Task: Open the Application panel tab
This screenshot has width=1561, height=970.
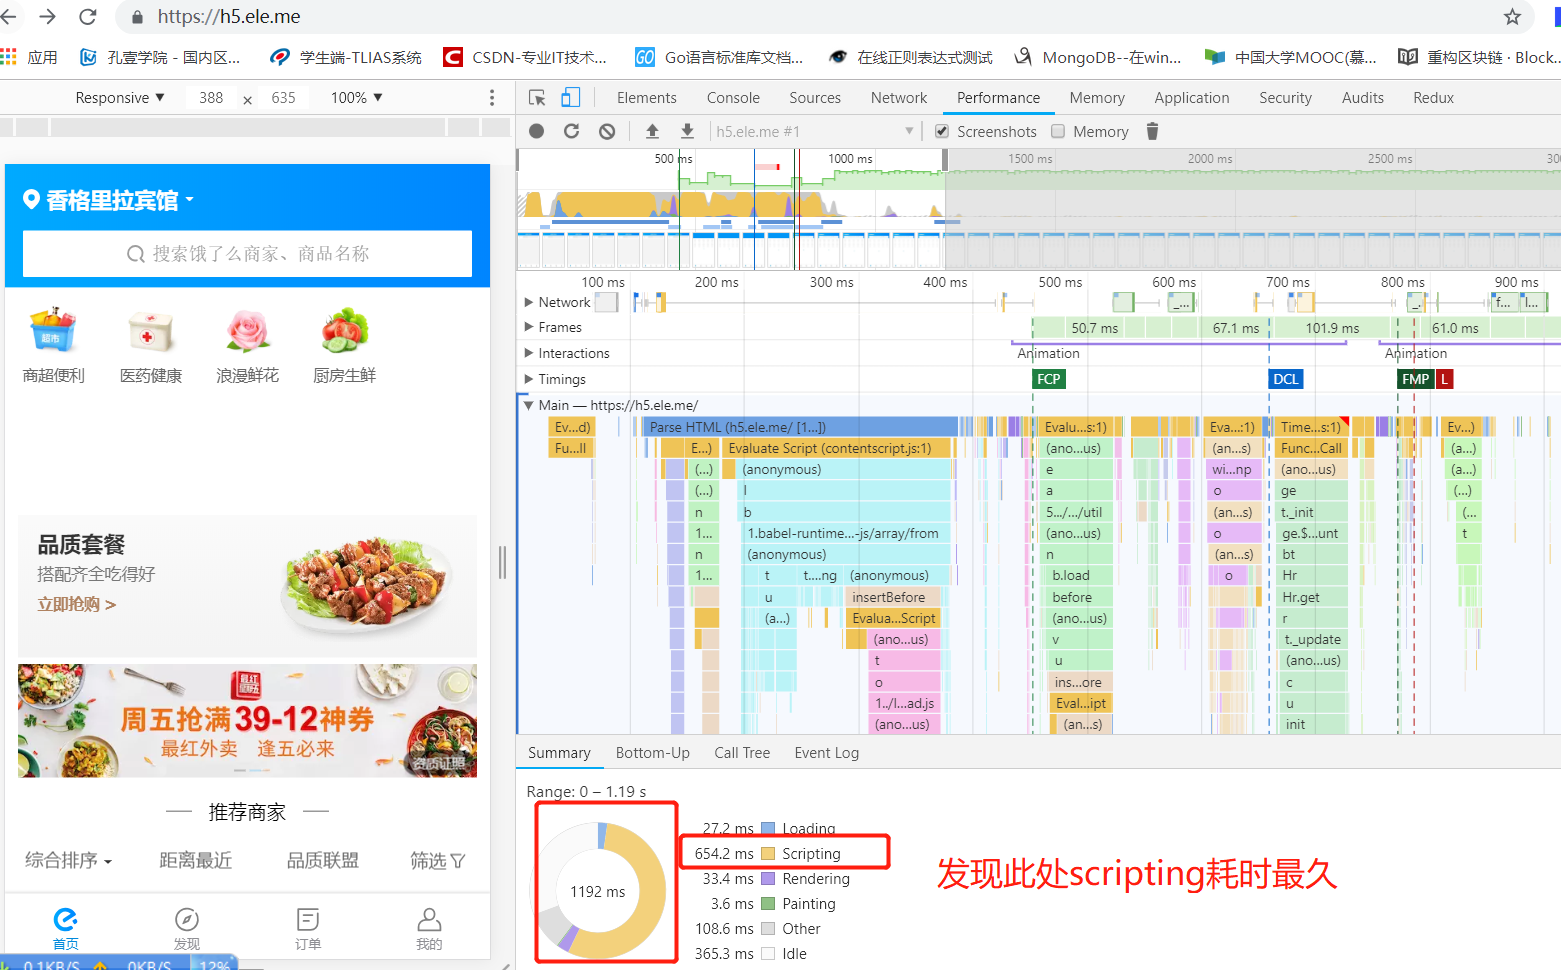Action: pos(1191,97)
